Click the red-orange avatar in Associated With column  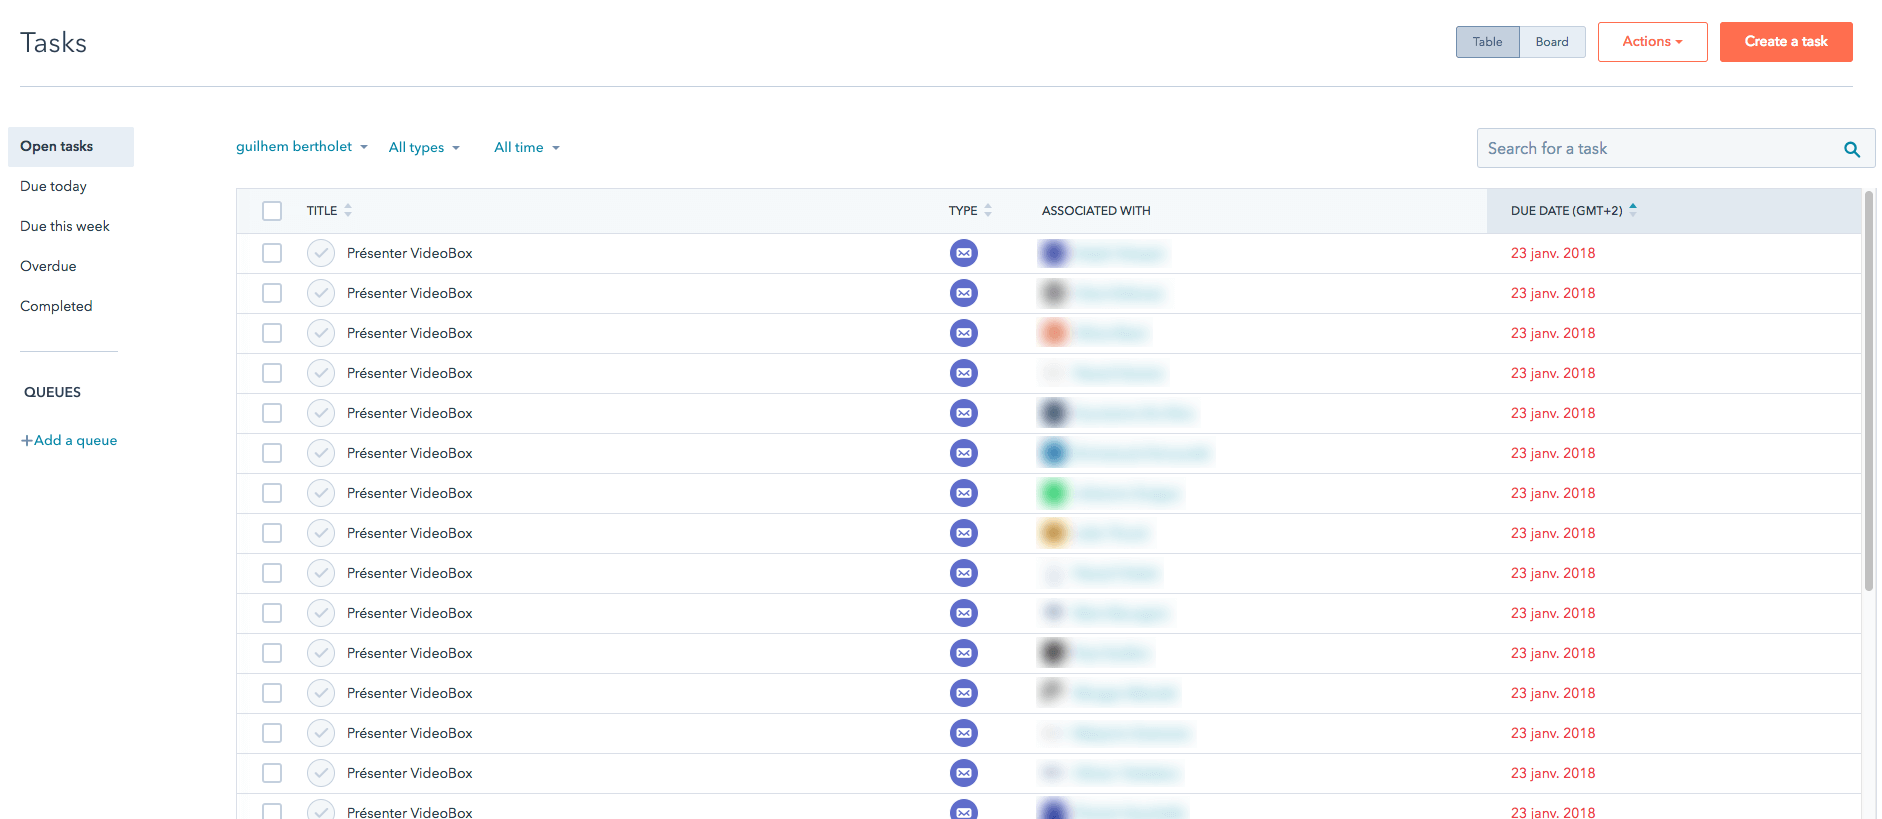tap(1054, 333)
